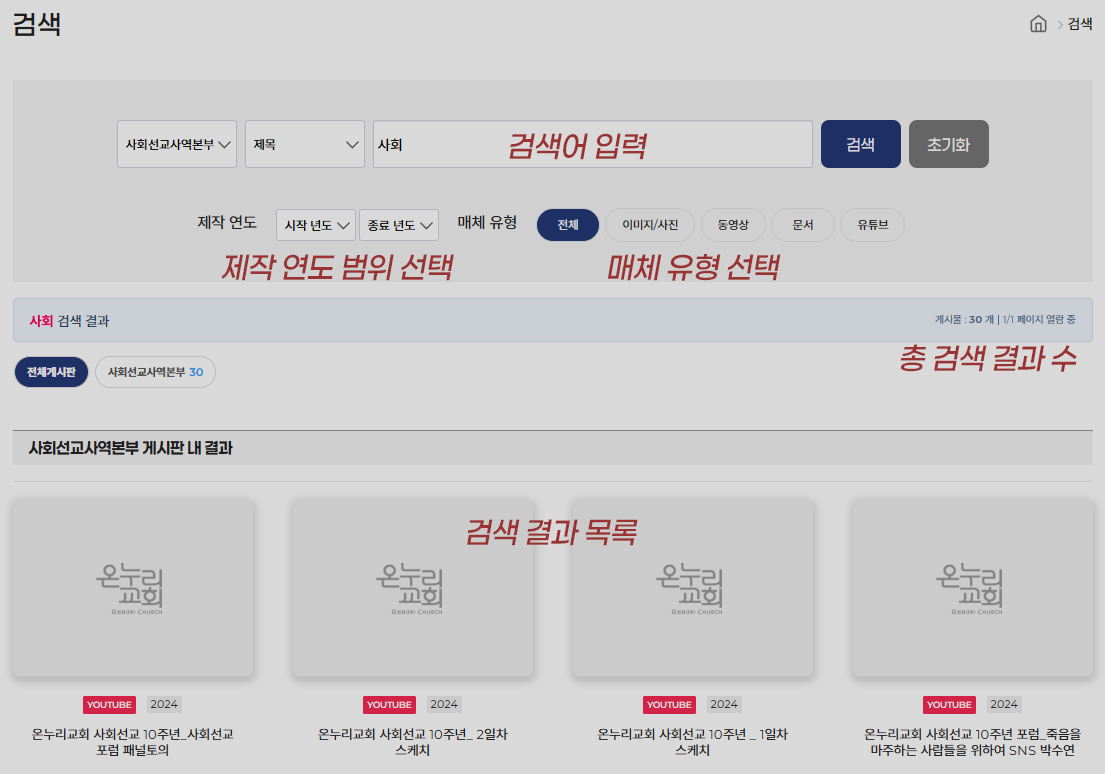
Task: Click the blue 검색 button
Action: coord(860,144)
